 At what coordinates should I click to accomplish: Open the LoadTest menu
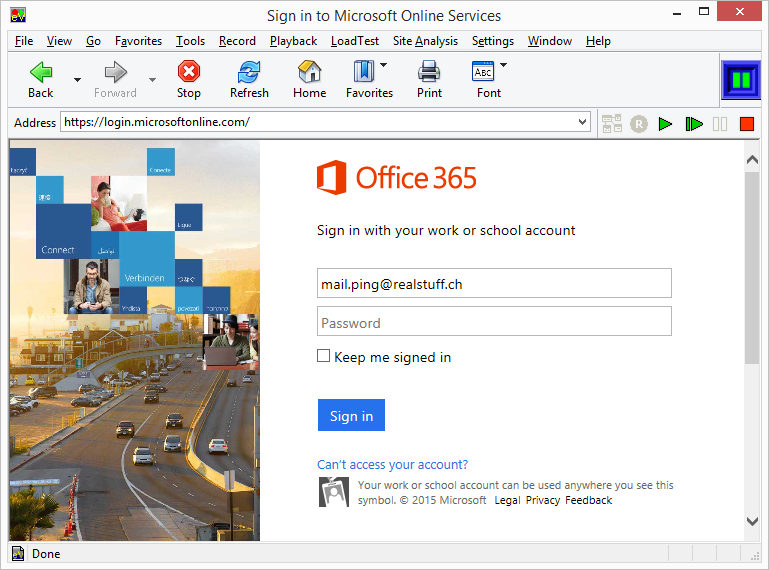[355, 41]
